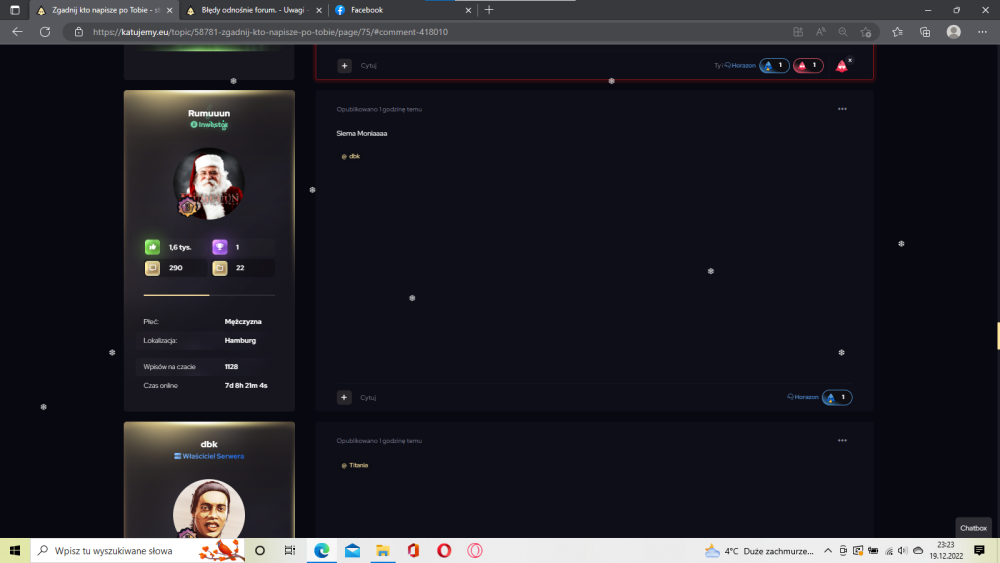Screen dimensions: 1000x563
Task: Open browser Collections
Action: coord(925,32)
